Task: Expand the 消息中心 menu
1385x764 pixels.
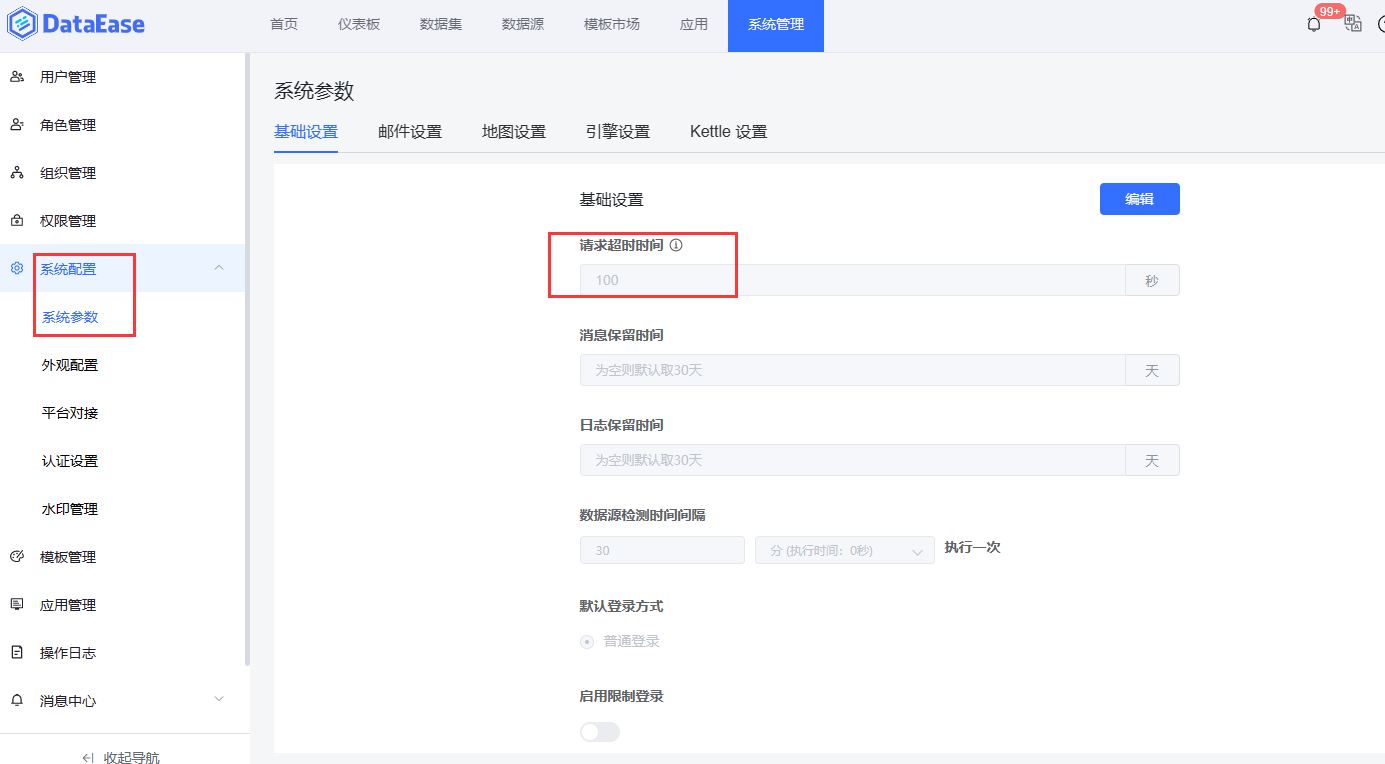Action: click(x=218, y=700)
